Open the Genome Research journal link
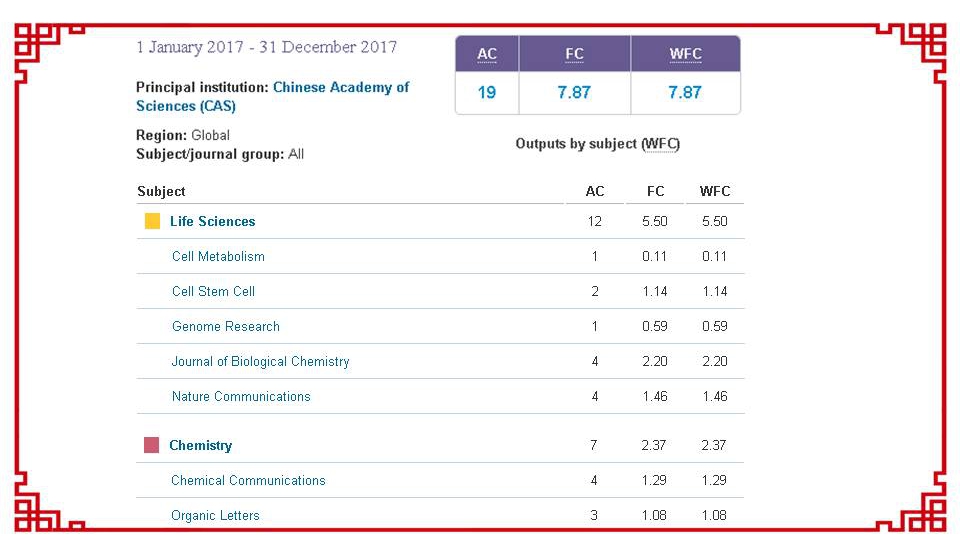This screenshot has width=960, height=540. click(226, 326)
